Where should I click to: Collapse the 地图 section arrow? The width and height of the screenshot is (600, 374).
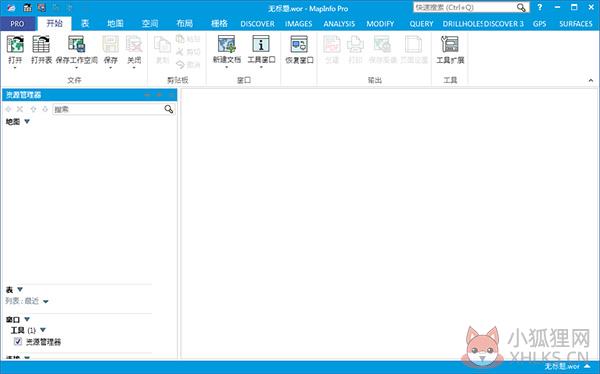point(27,122)
